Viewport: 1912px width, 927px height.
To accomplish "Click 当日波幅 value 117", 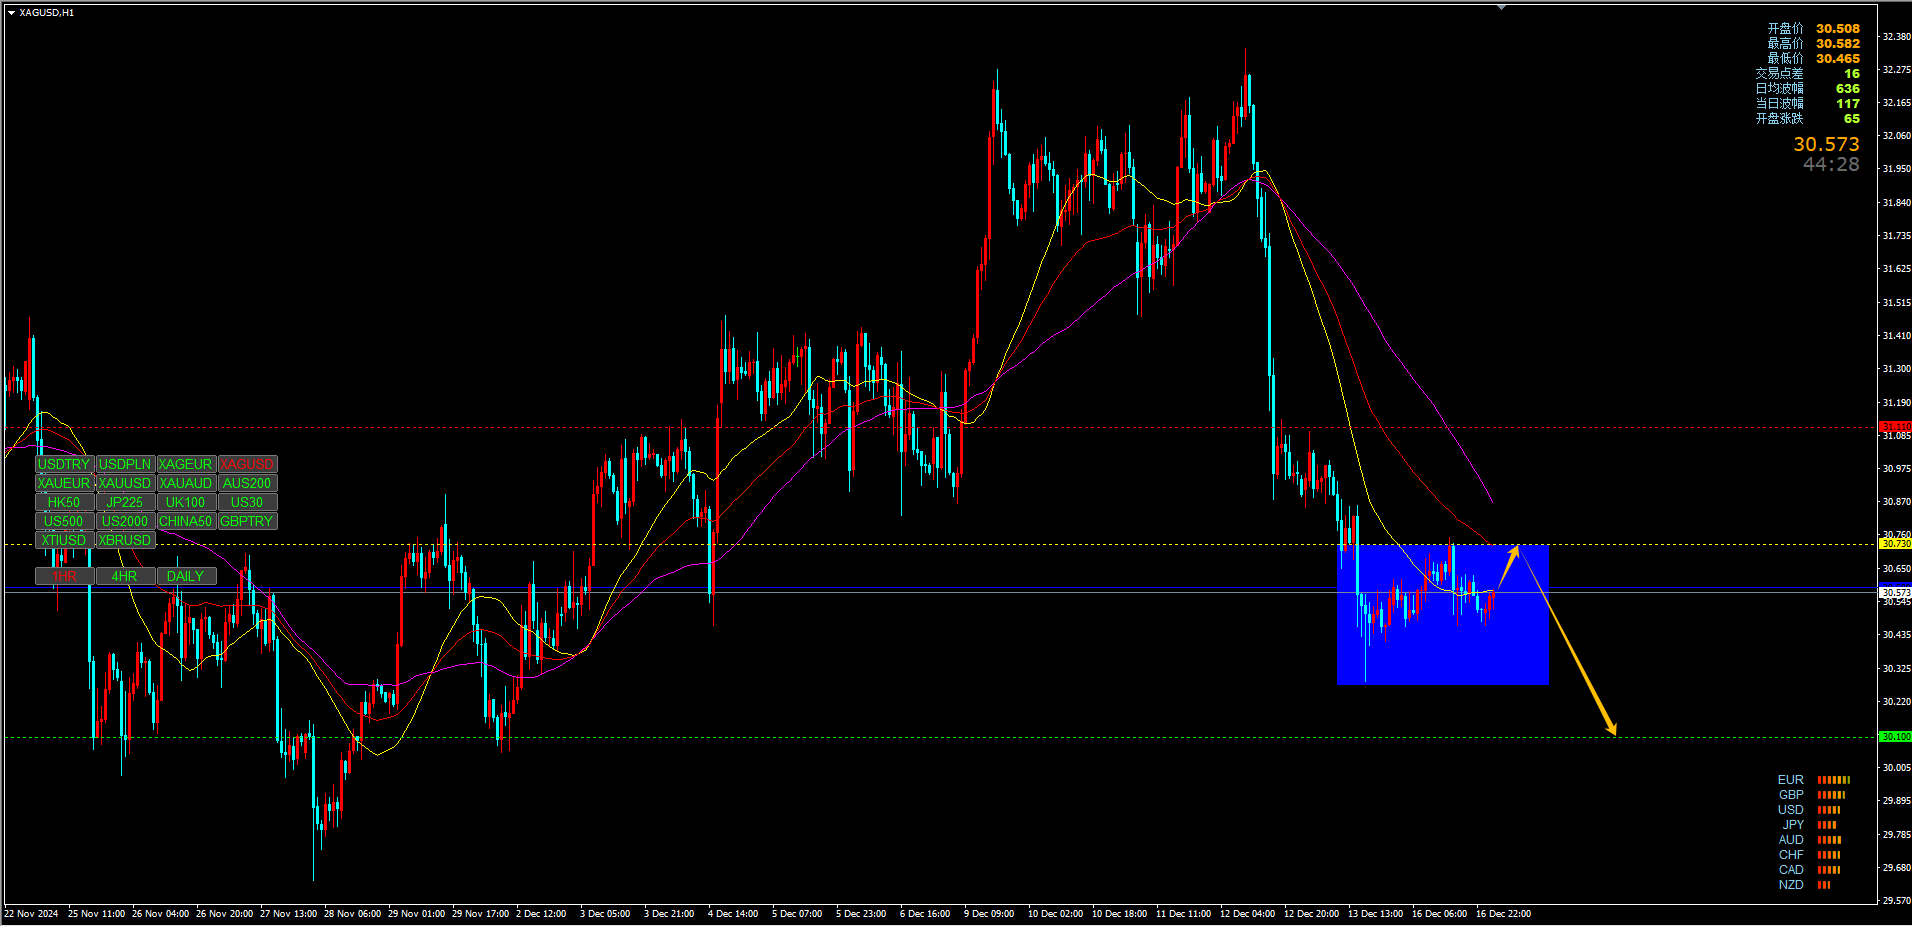I will [x=1848, y=104].
